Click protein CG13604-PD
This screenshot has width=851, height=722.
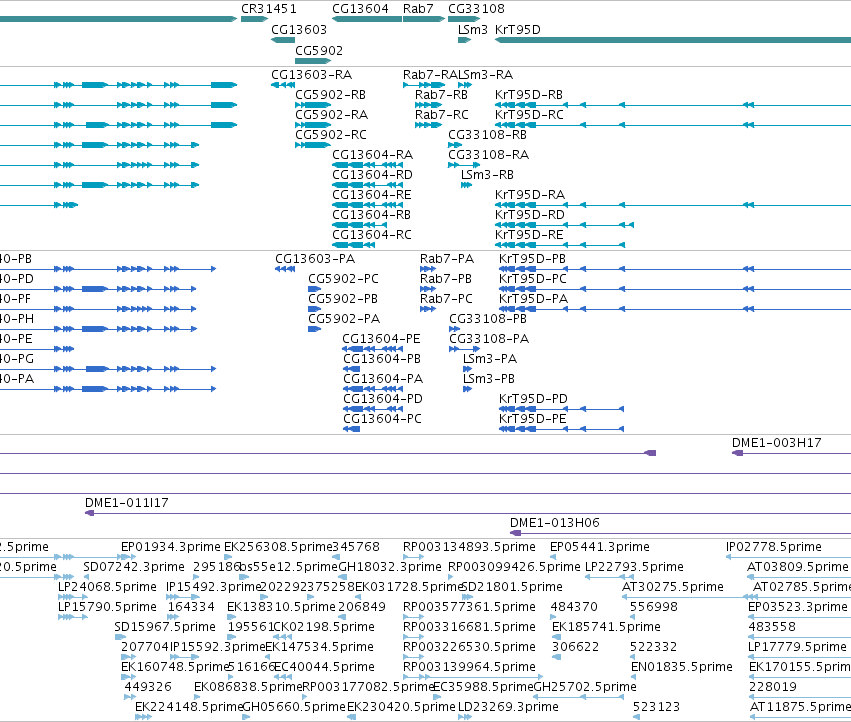pos(383,400)
